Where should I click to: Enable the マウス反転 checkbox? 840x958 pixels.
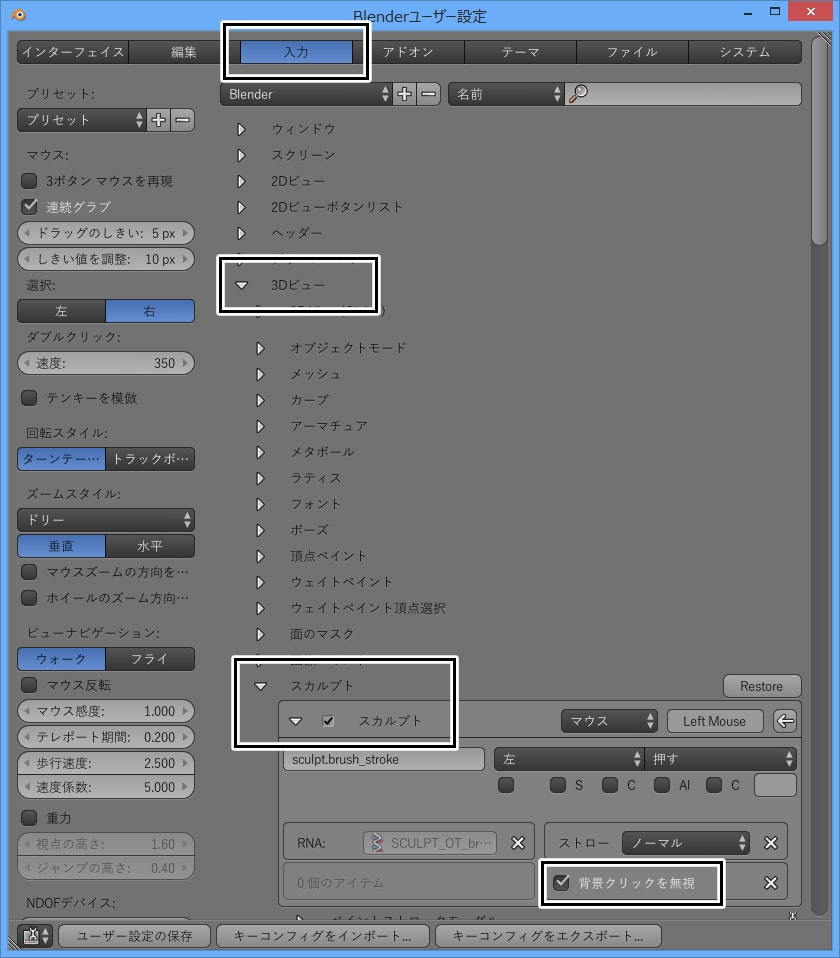click(29, 685)
